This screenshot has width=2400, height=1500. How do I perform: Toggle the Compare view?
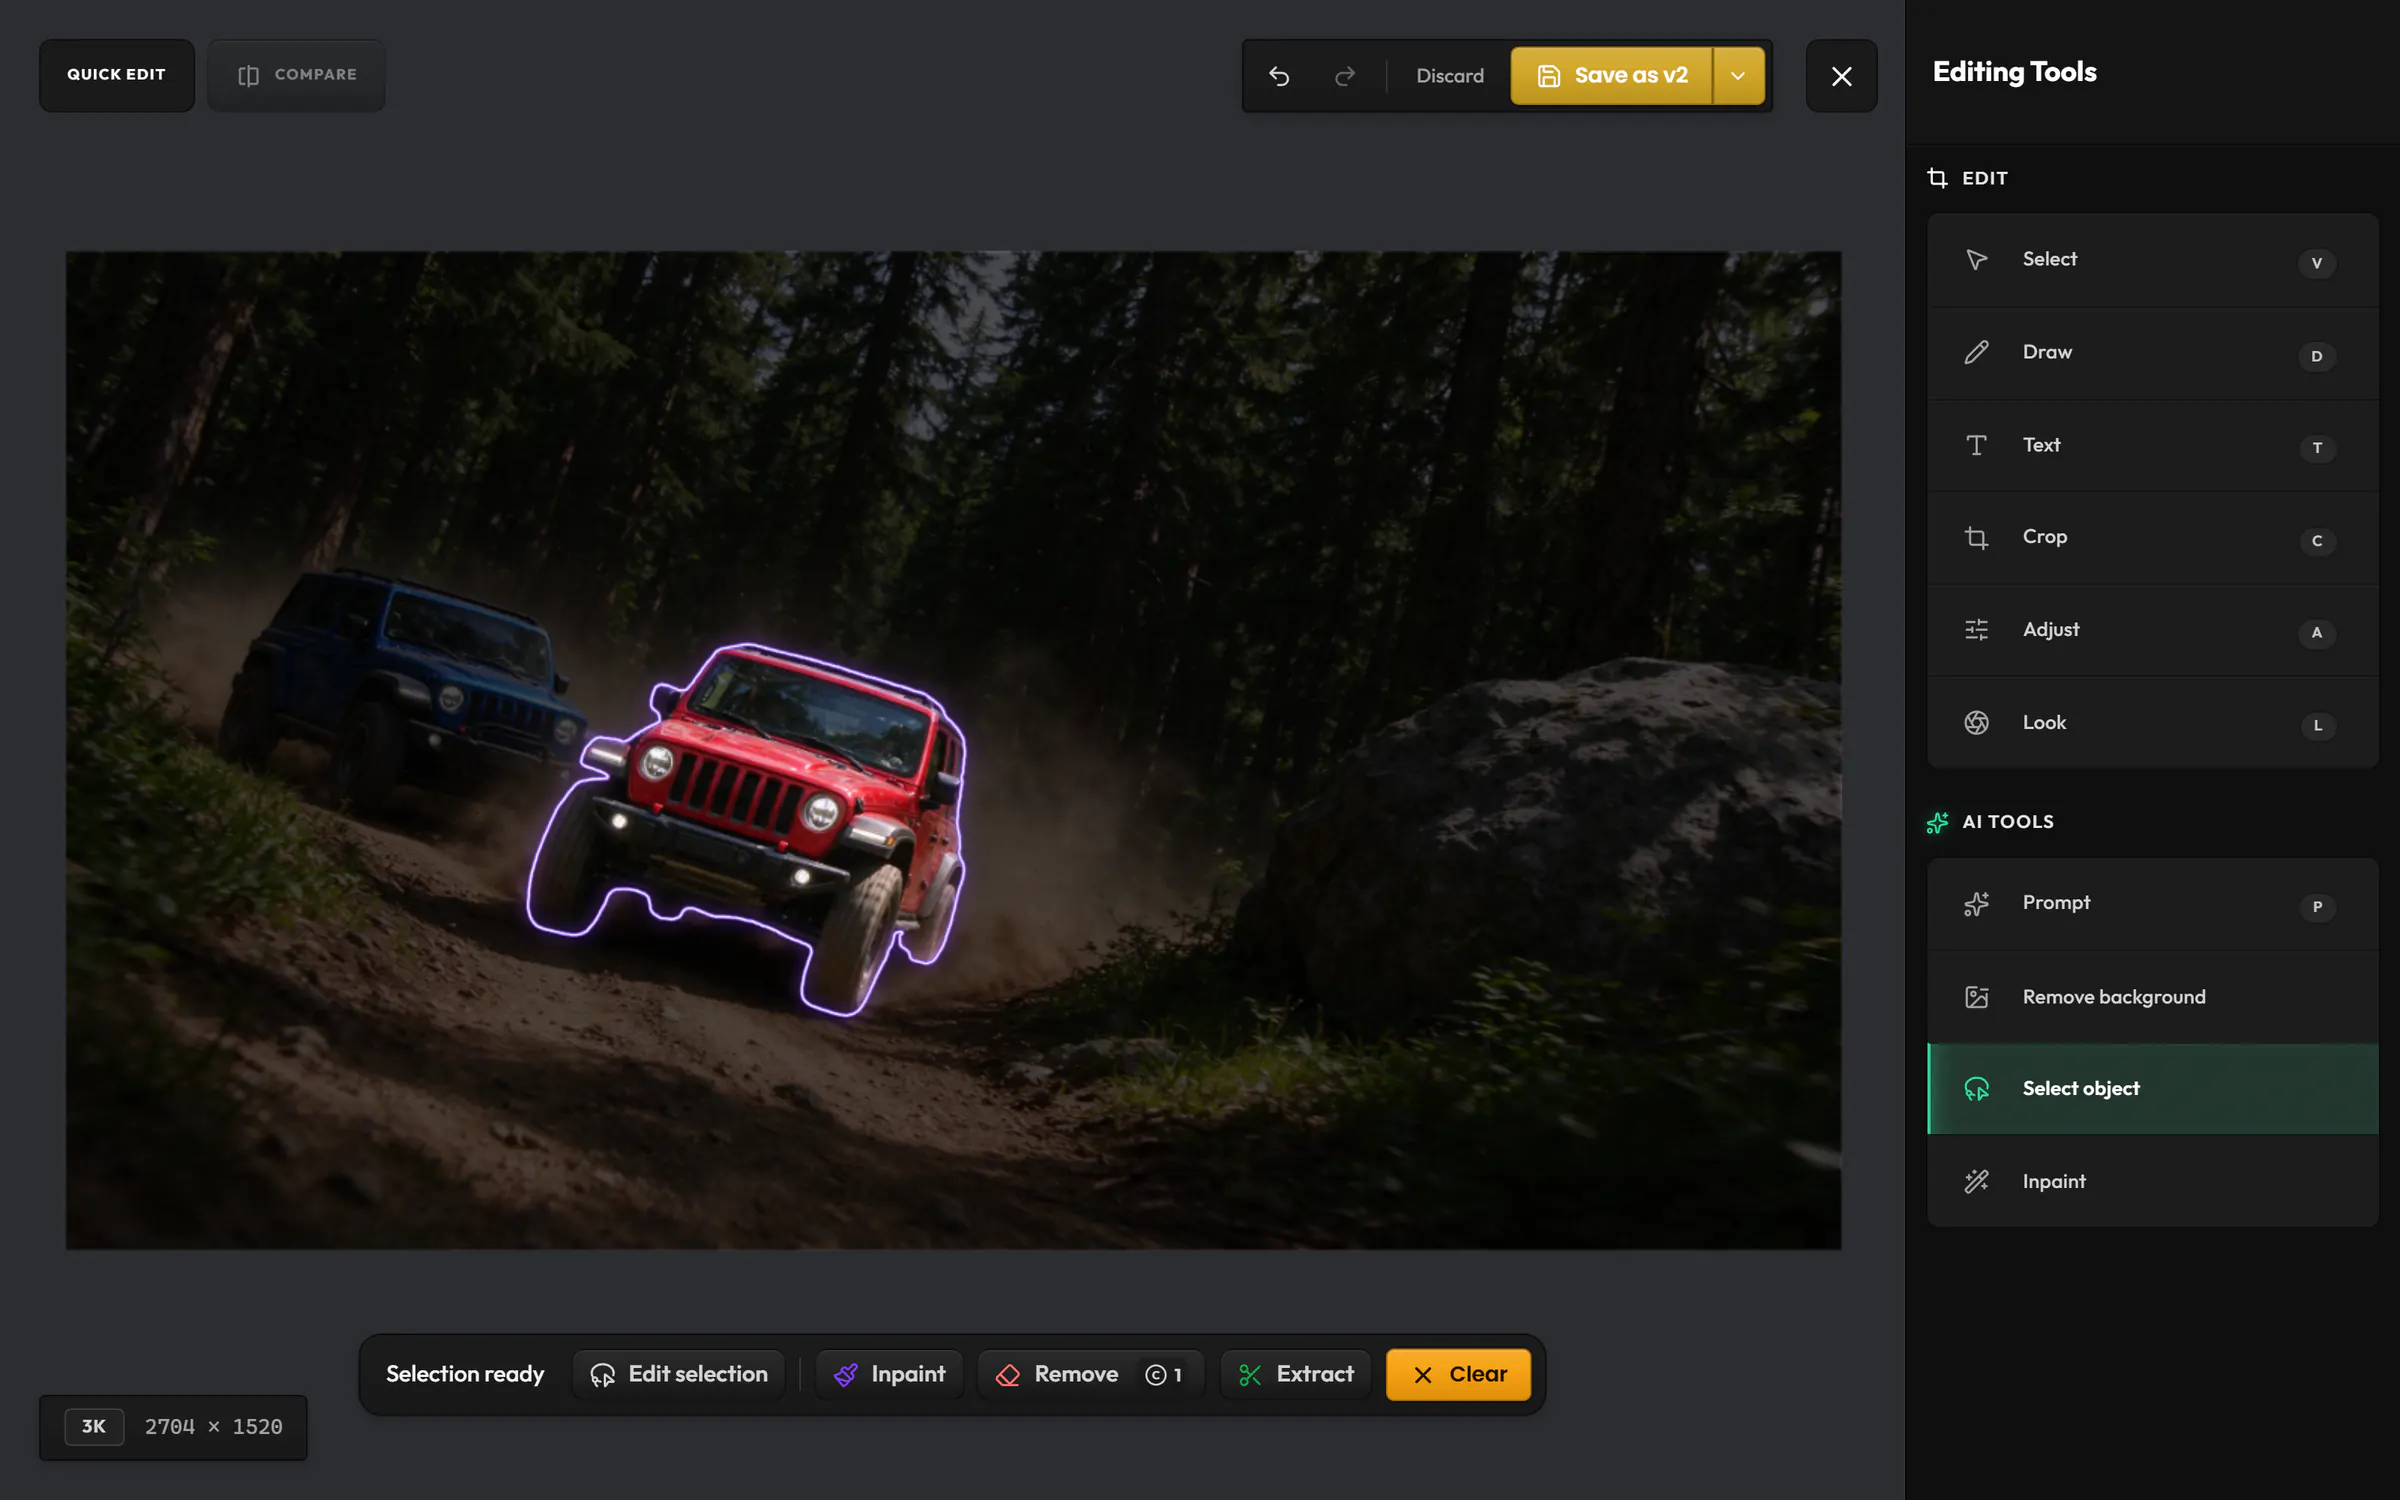(x=296, y=75)
